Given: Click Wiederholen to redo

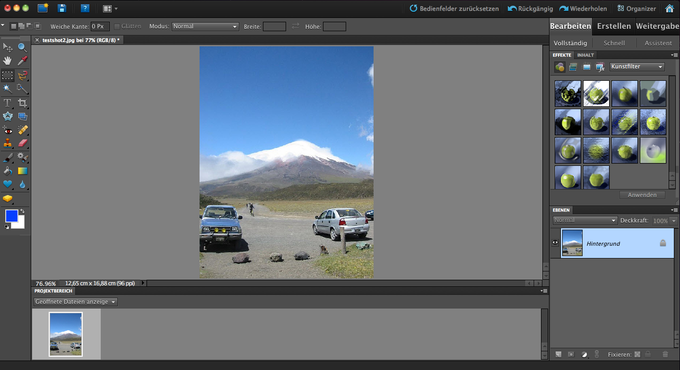Looking at the screenshot, I should [583, 8].
